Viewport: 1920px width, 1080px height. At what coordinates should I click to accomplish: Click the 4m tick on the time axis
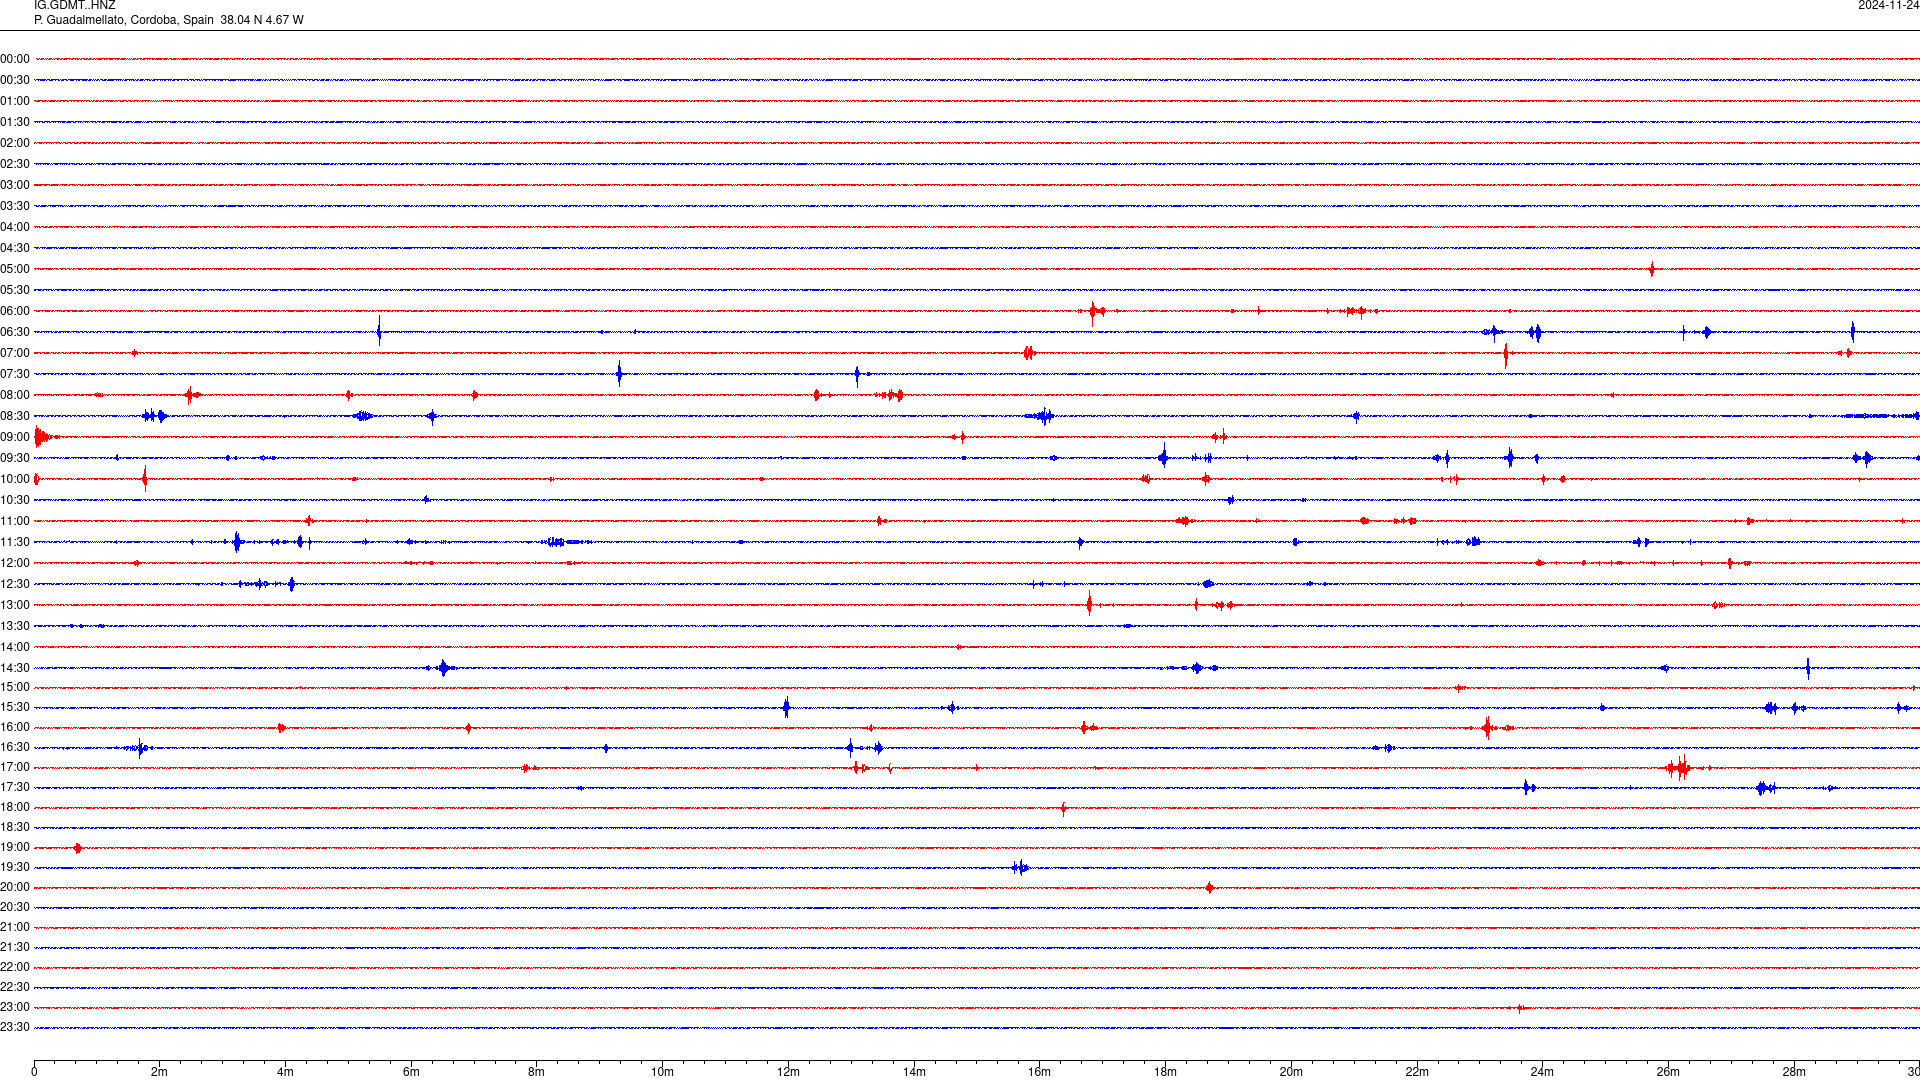tap(285, 1072)
